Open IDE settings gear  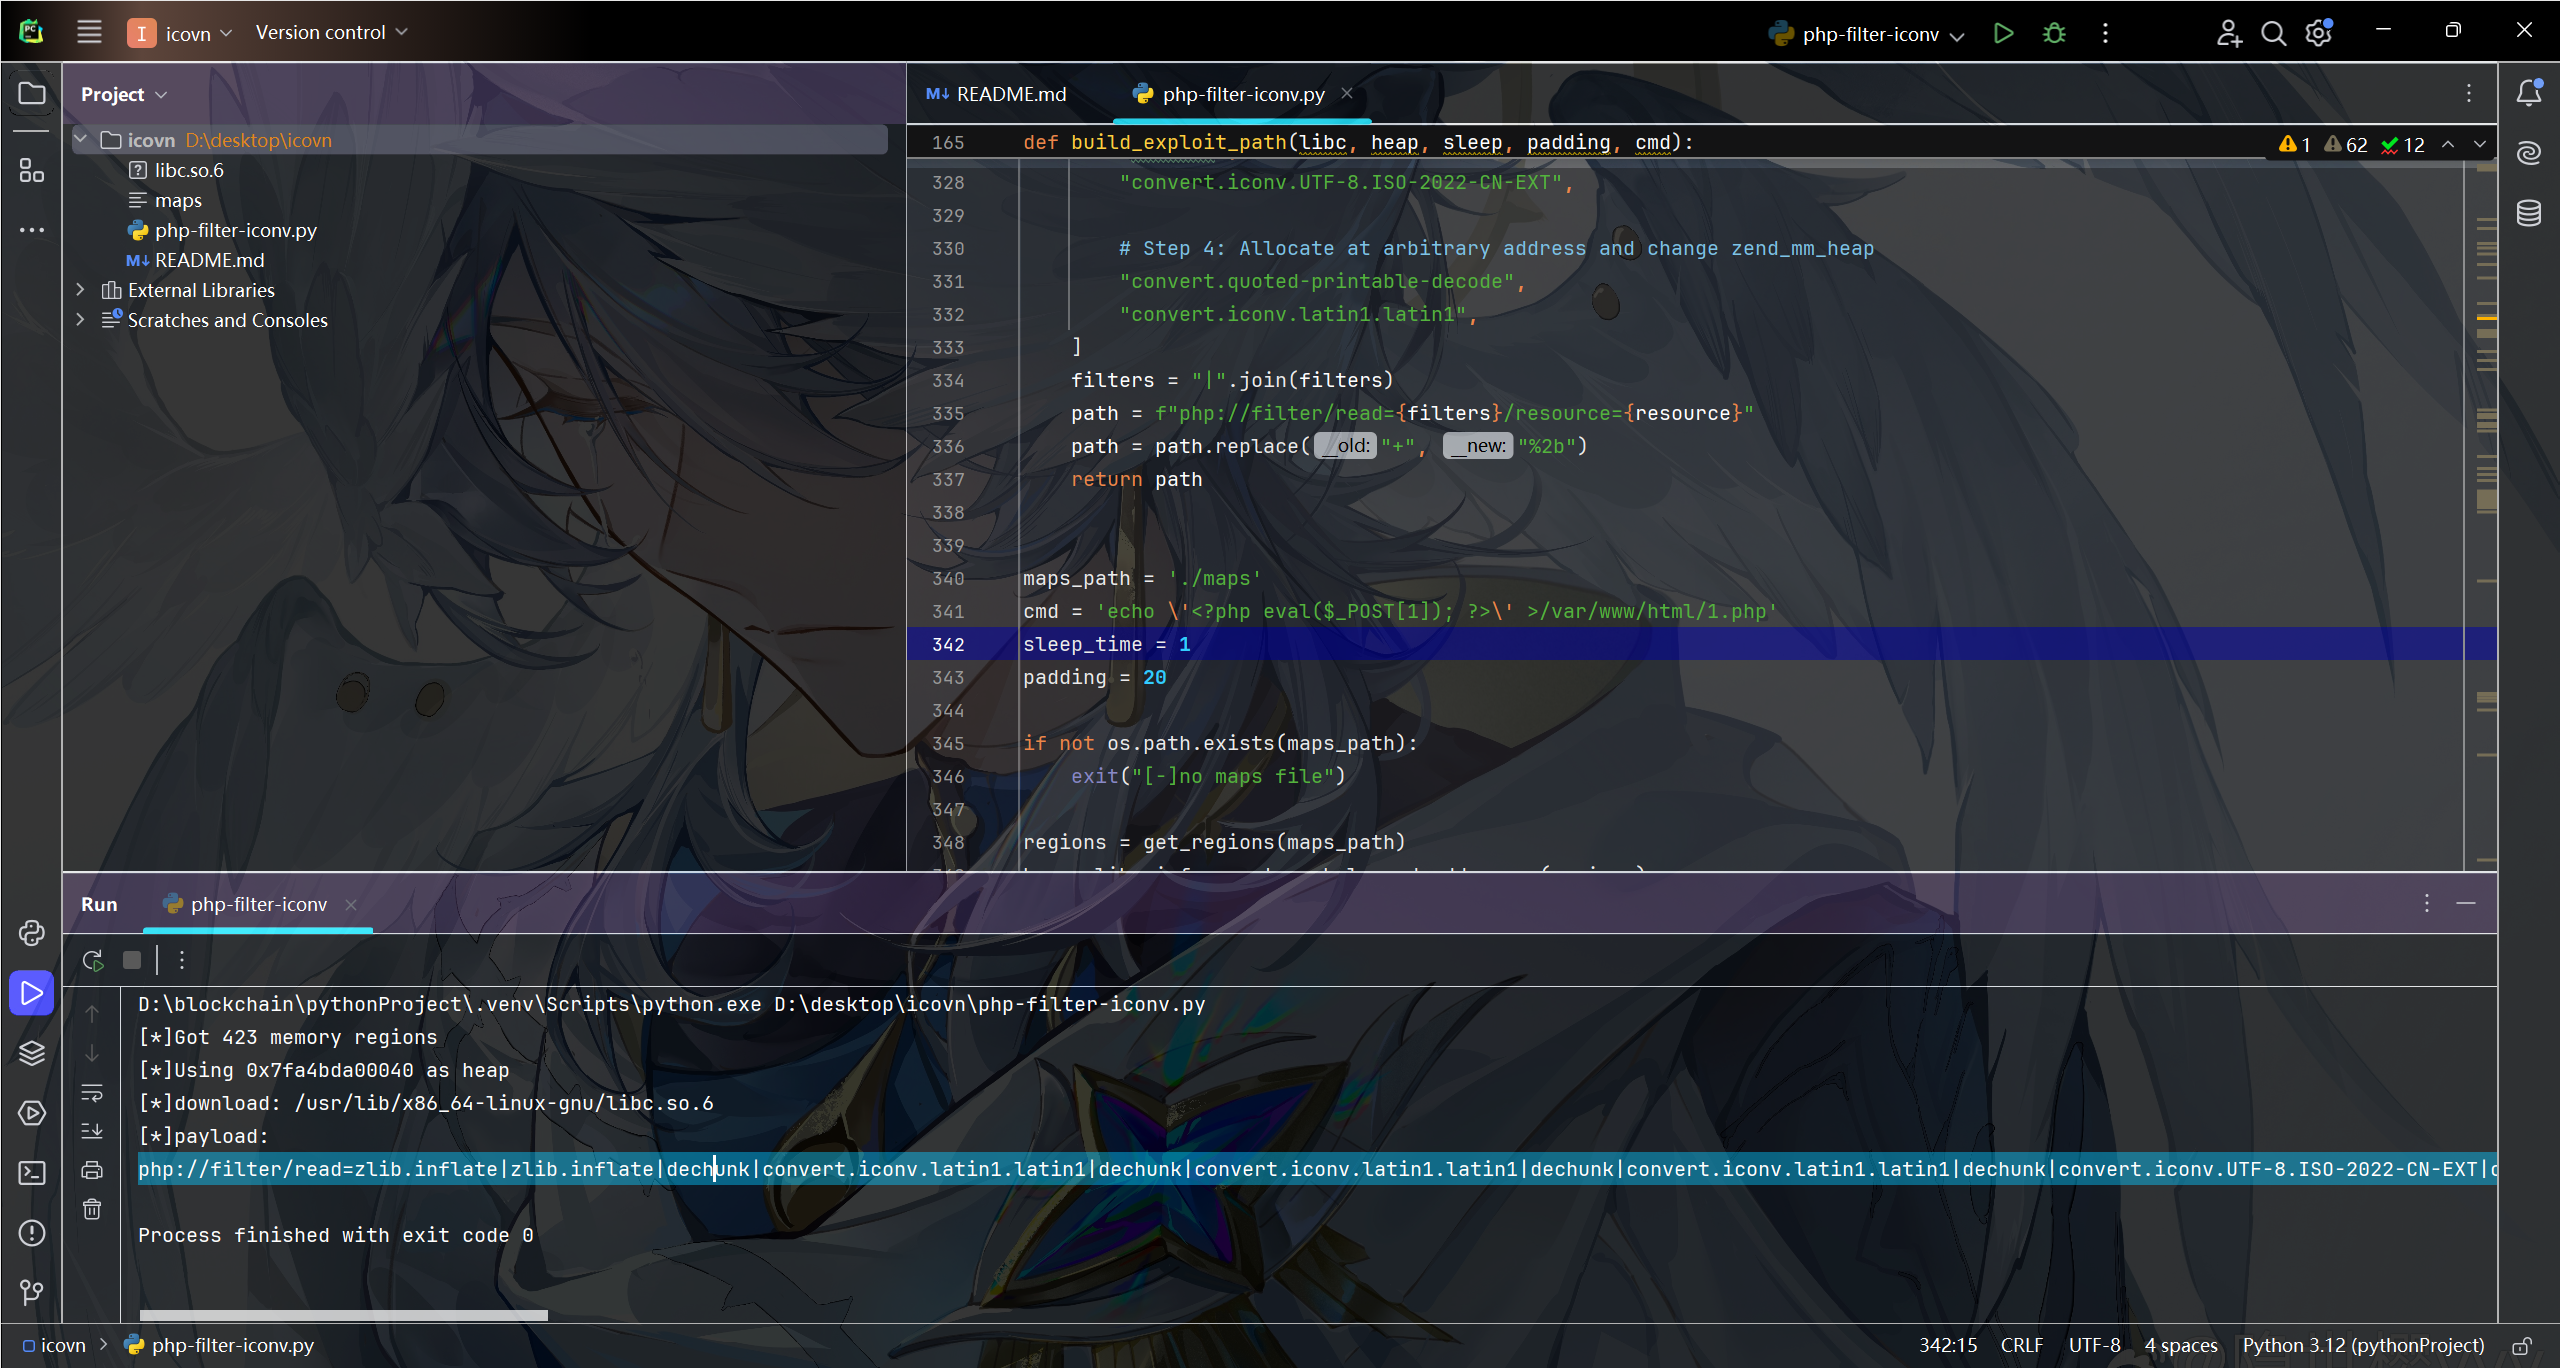pyautogui.click(x=2319, y=33)
